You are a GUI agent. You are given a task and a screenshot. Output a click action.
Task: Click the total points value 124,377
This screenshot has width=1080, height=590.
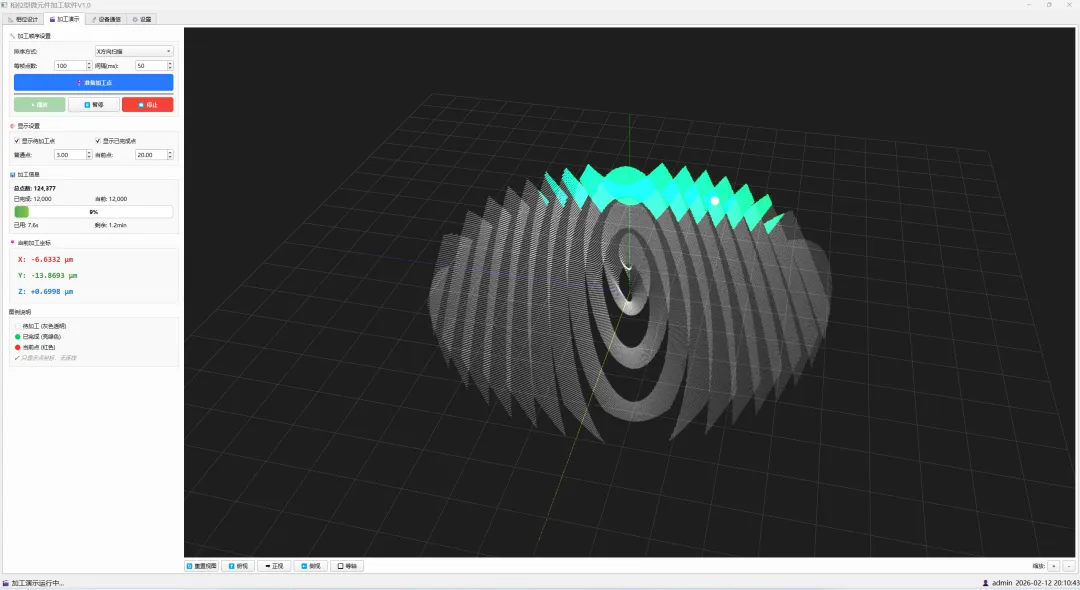click(45, 189)
